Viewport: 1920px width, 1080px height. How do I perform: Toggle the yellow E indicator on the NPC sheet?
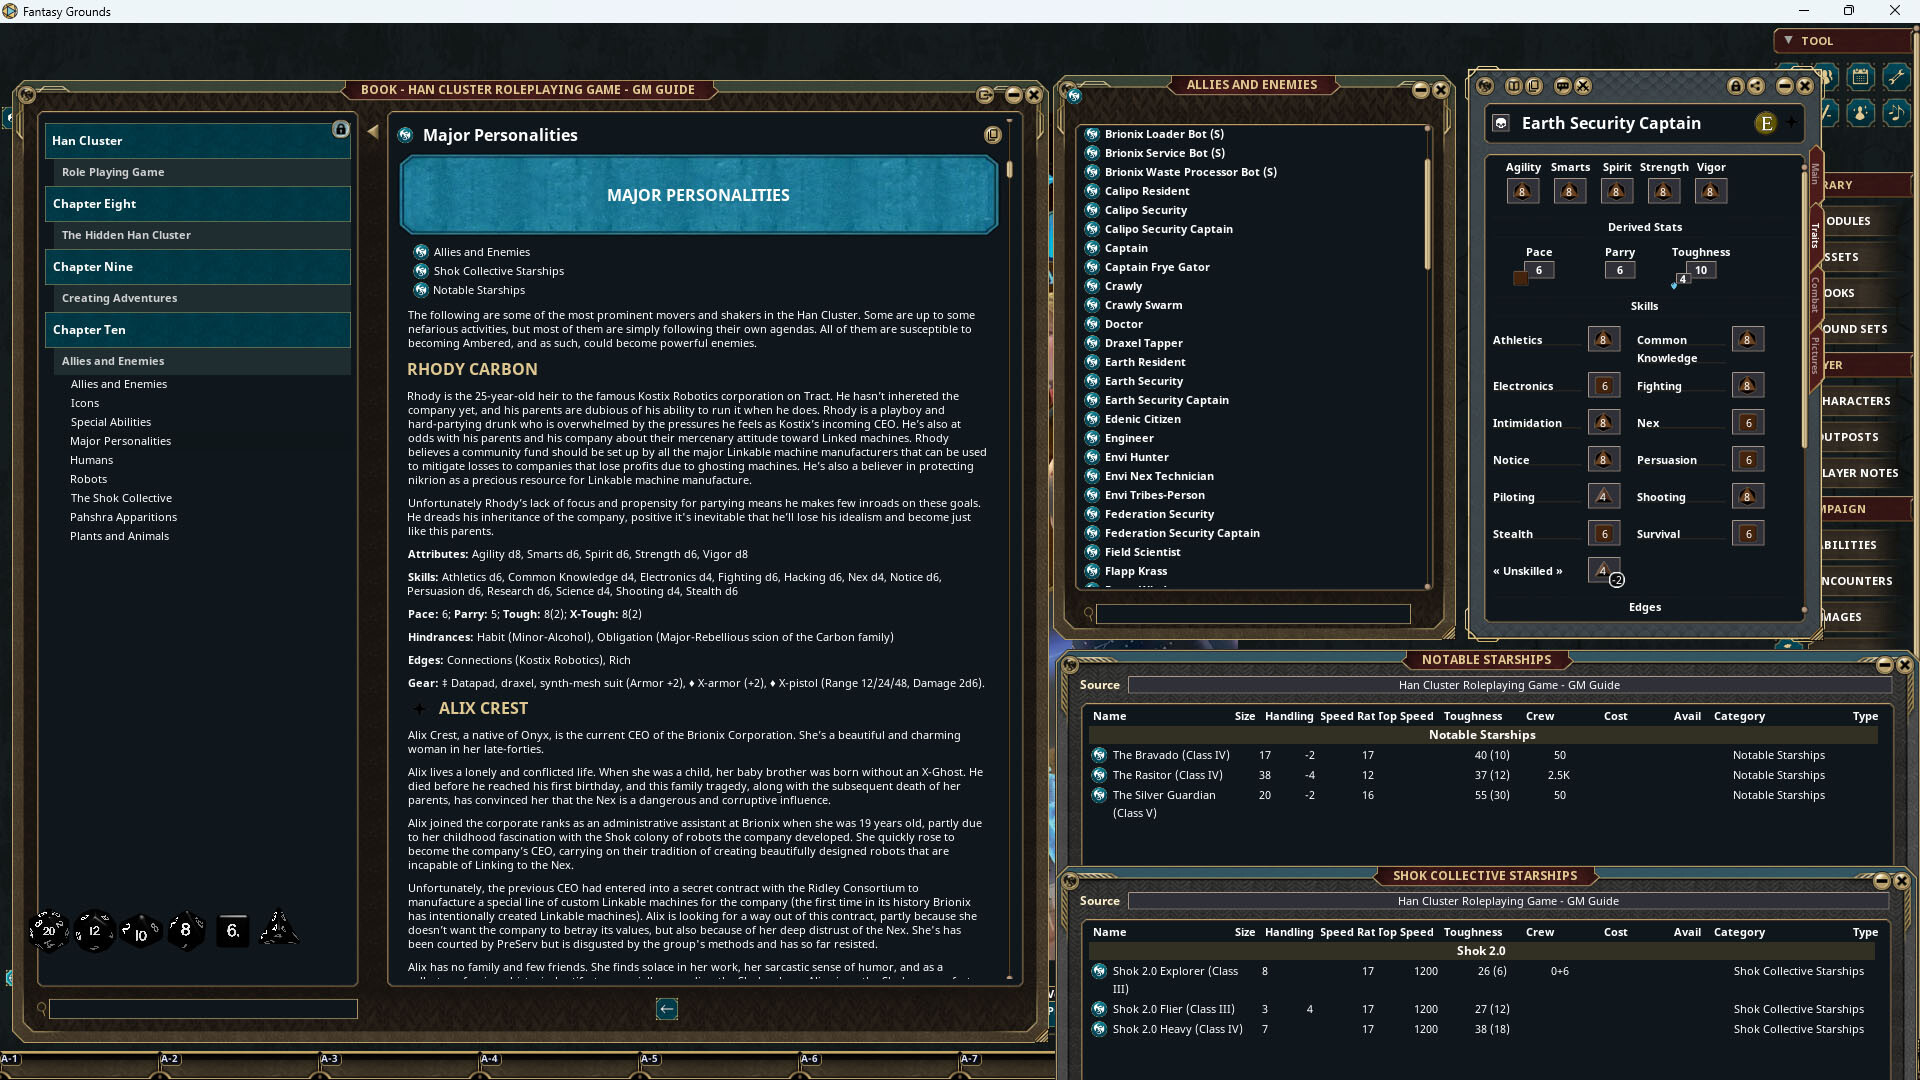(1766, 124)
